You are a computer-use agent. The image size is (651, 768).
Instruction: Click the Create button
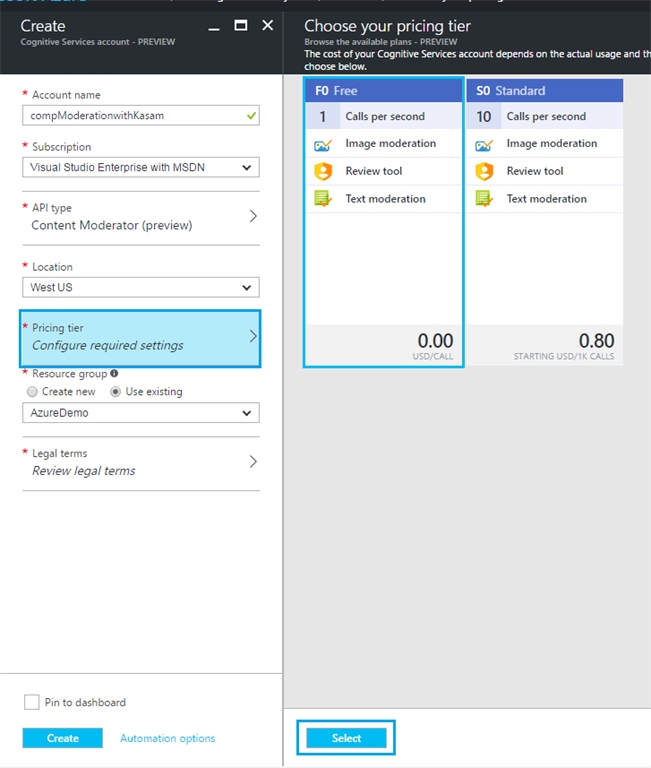coord(63,738)
